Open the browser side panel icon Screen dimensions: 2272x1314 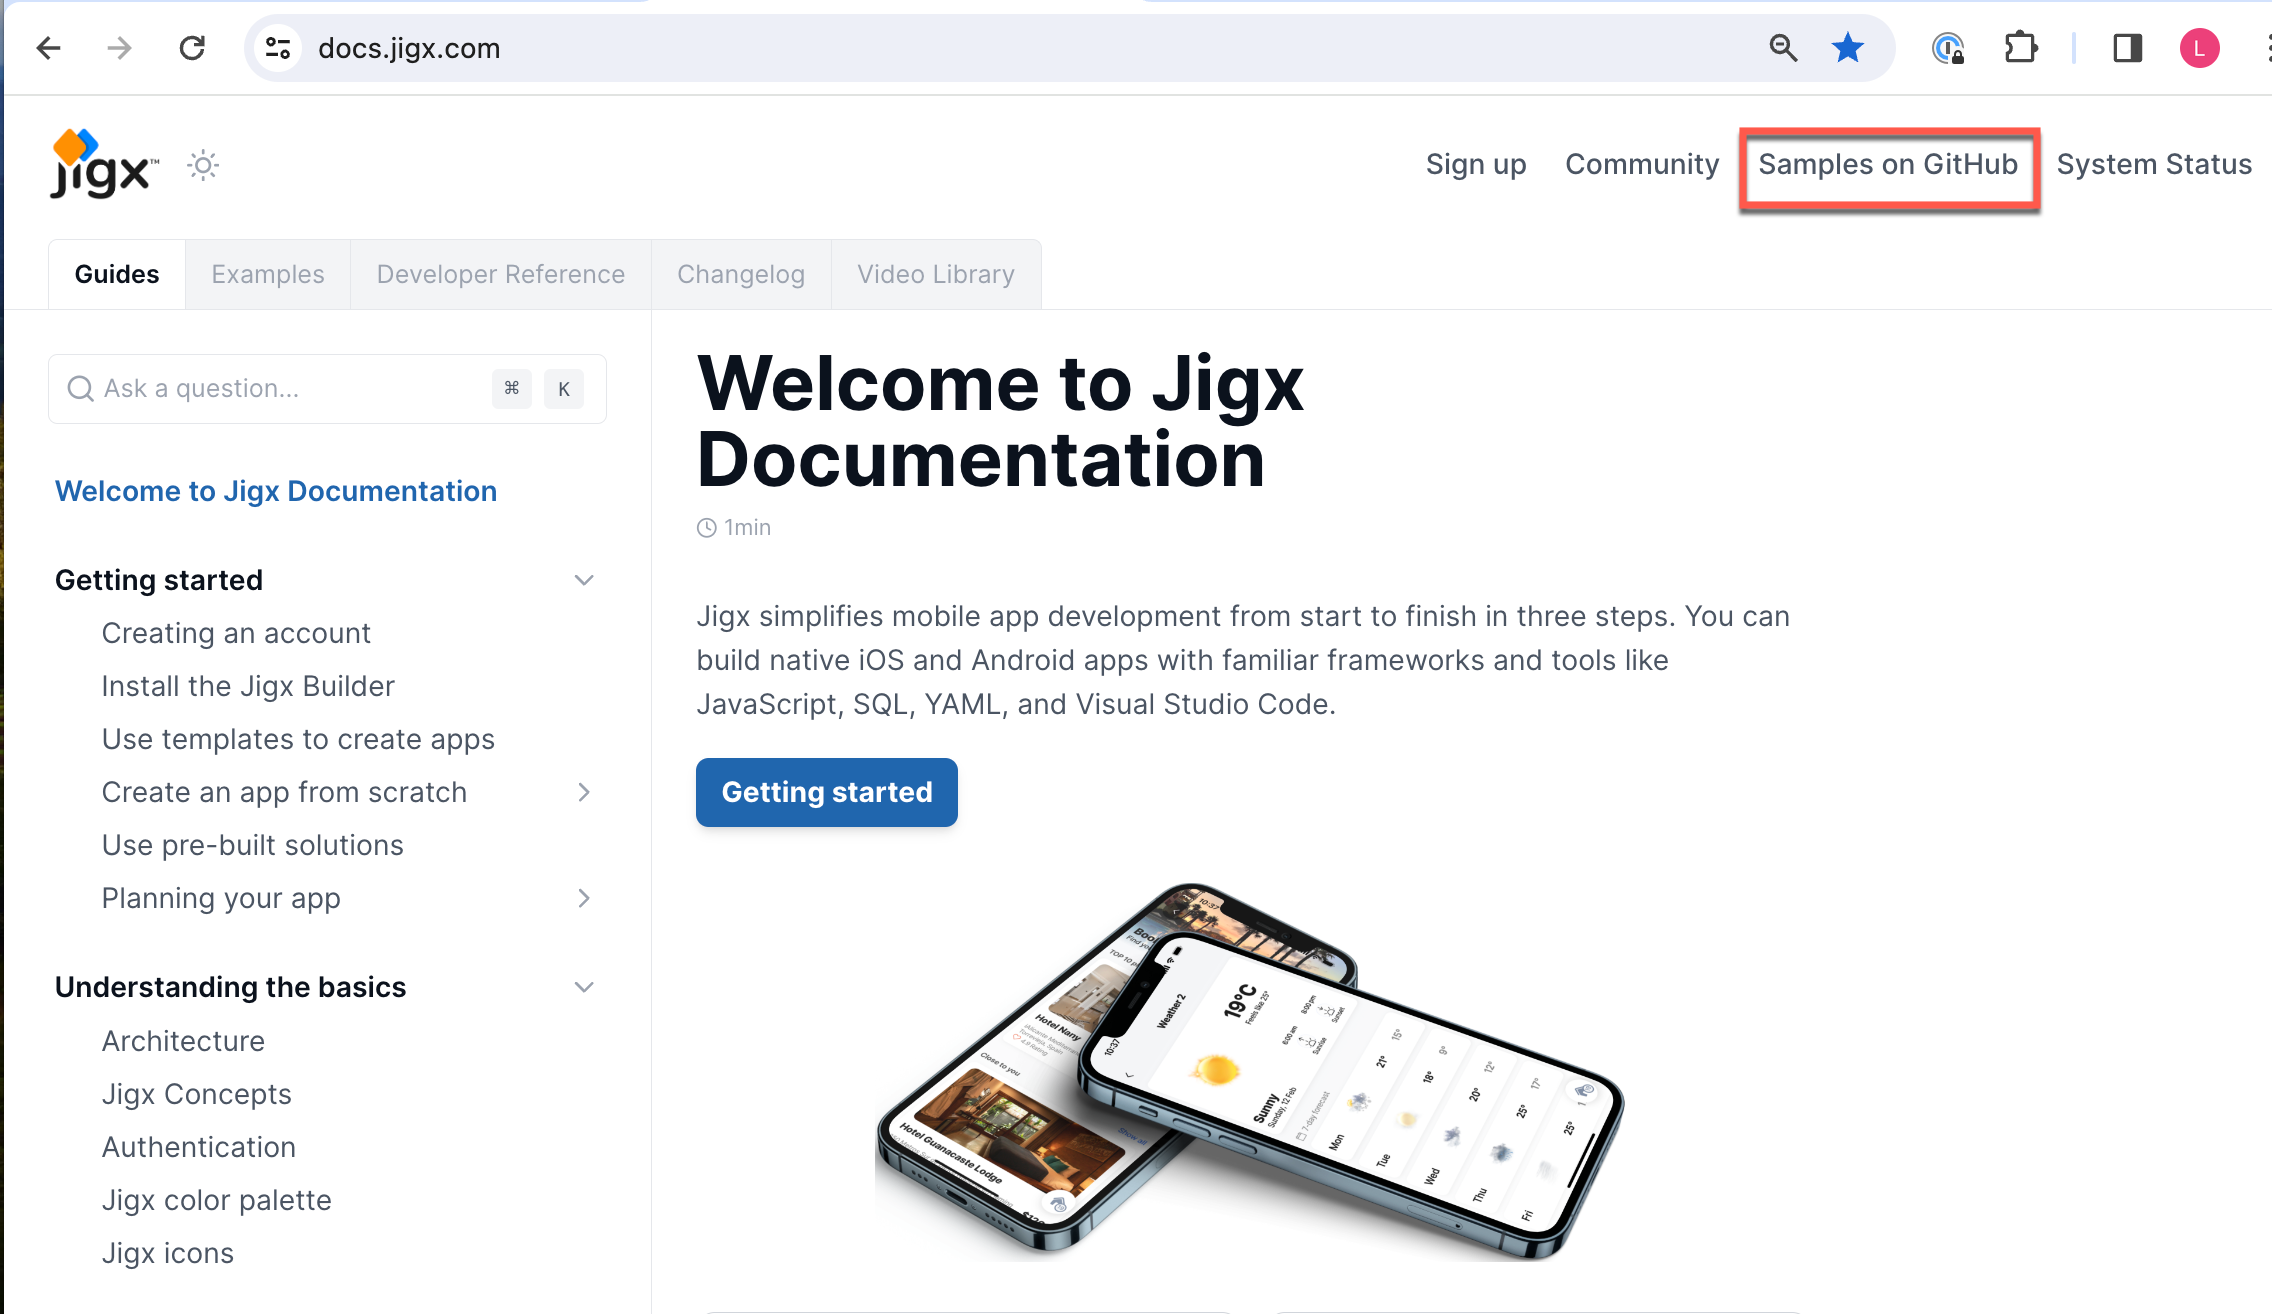[x=2127, y=48]
